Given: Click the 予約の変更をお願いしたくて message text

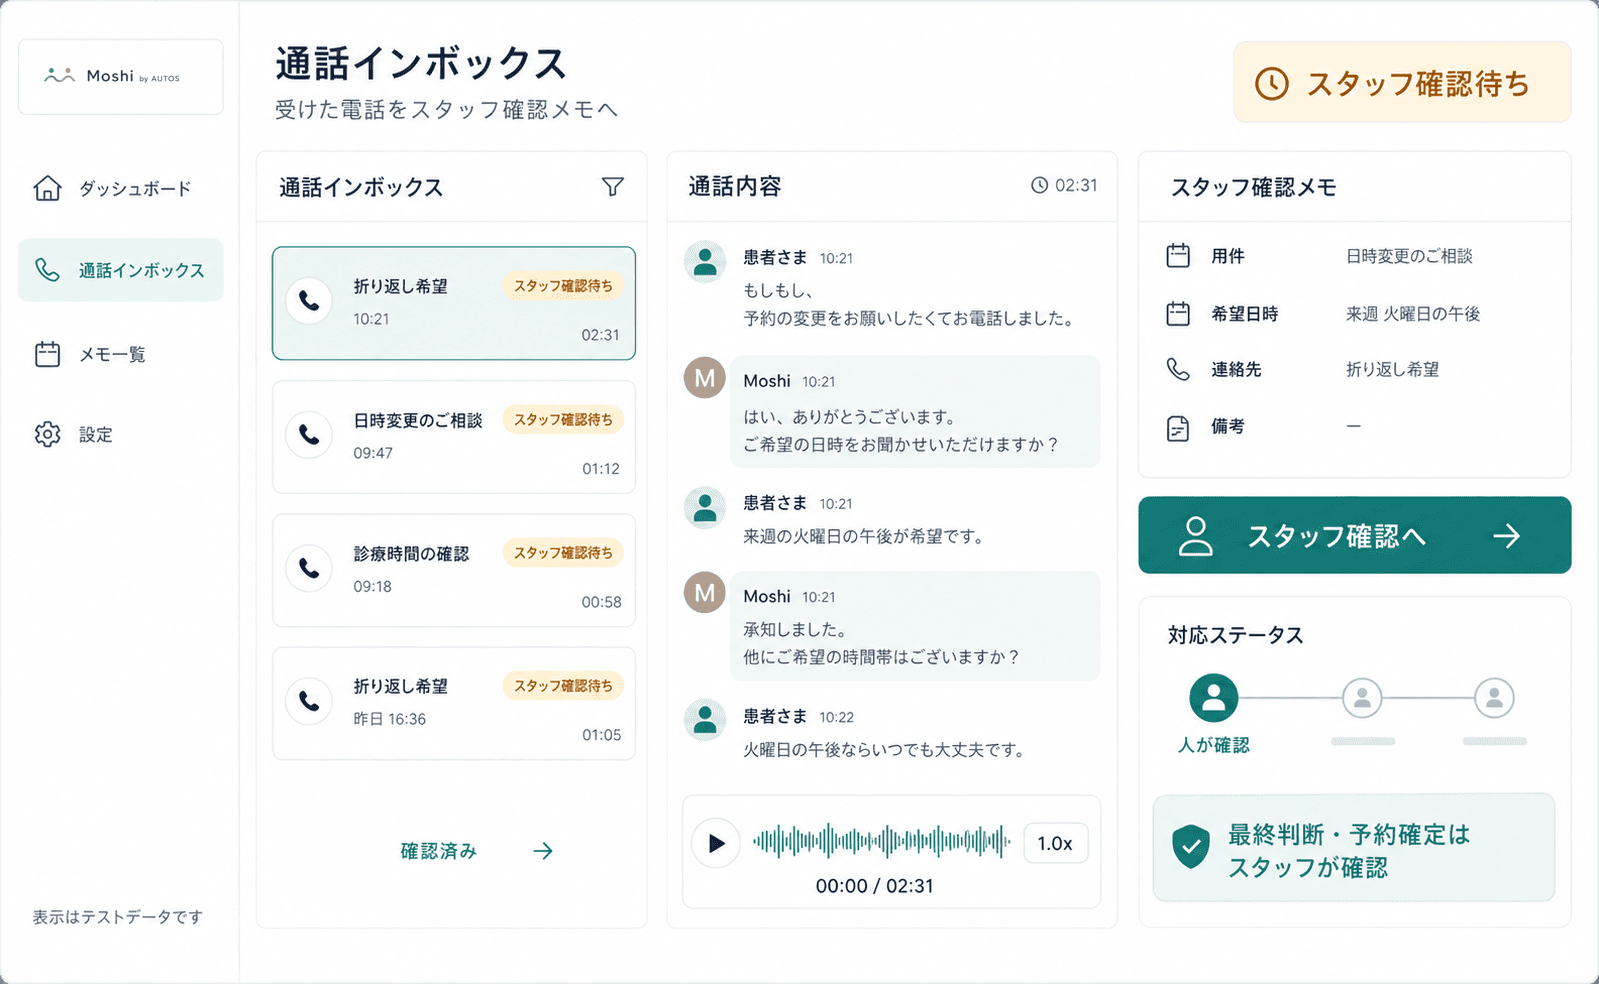Looking at the screenshot, I should [x=909, y=318].
